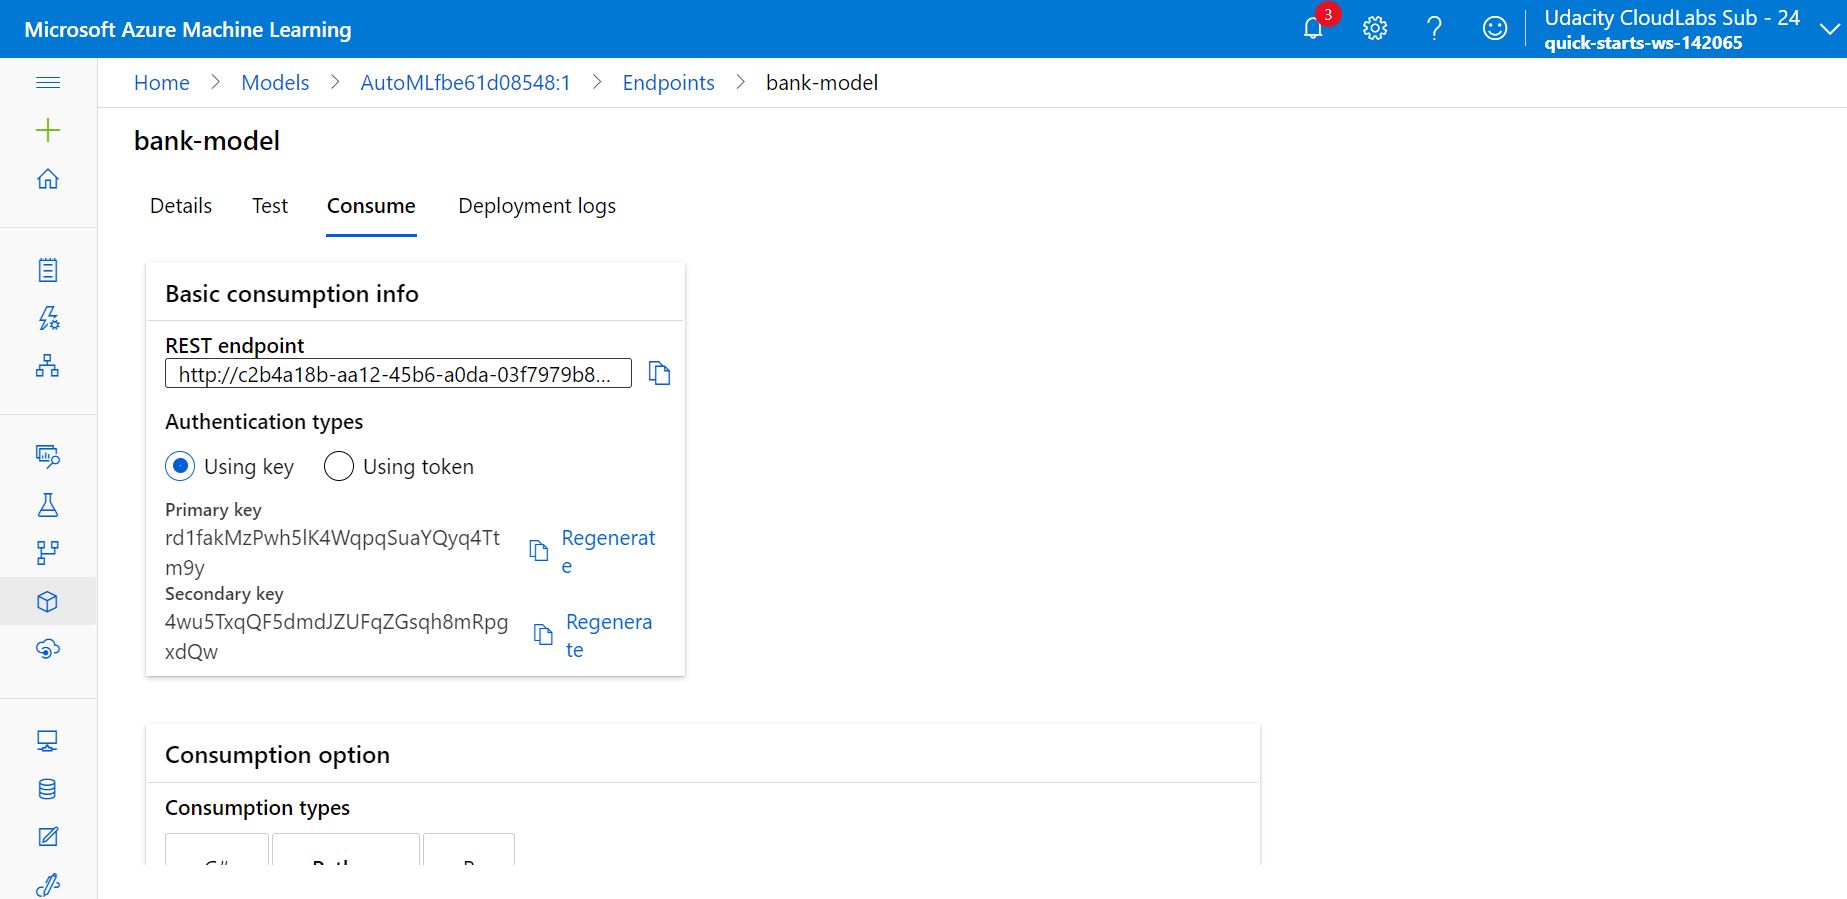This screenshot has width=1847, height=899.
Task: Copy the primary key value
Action: click(539, 551)
